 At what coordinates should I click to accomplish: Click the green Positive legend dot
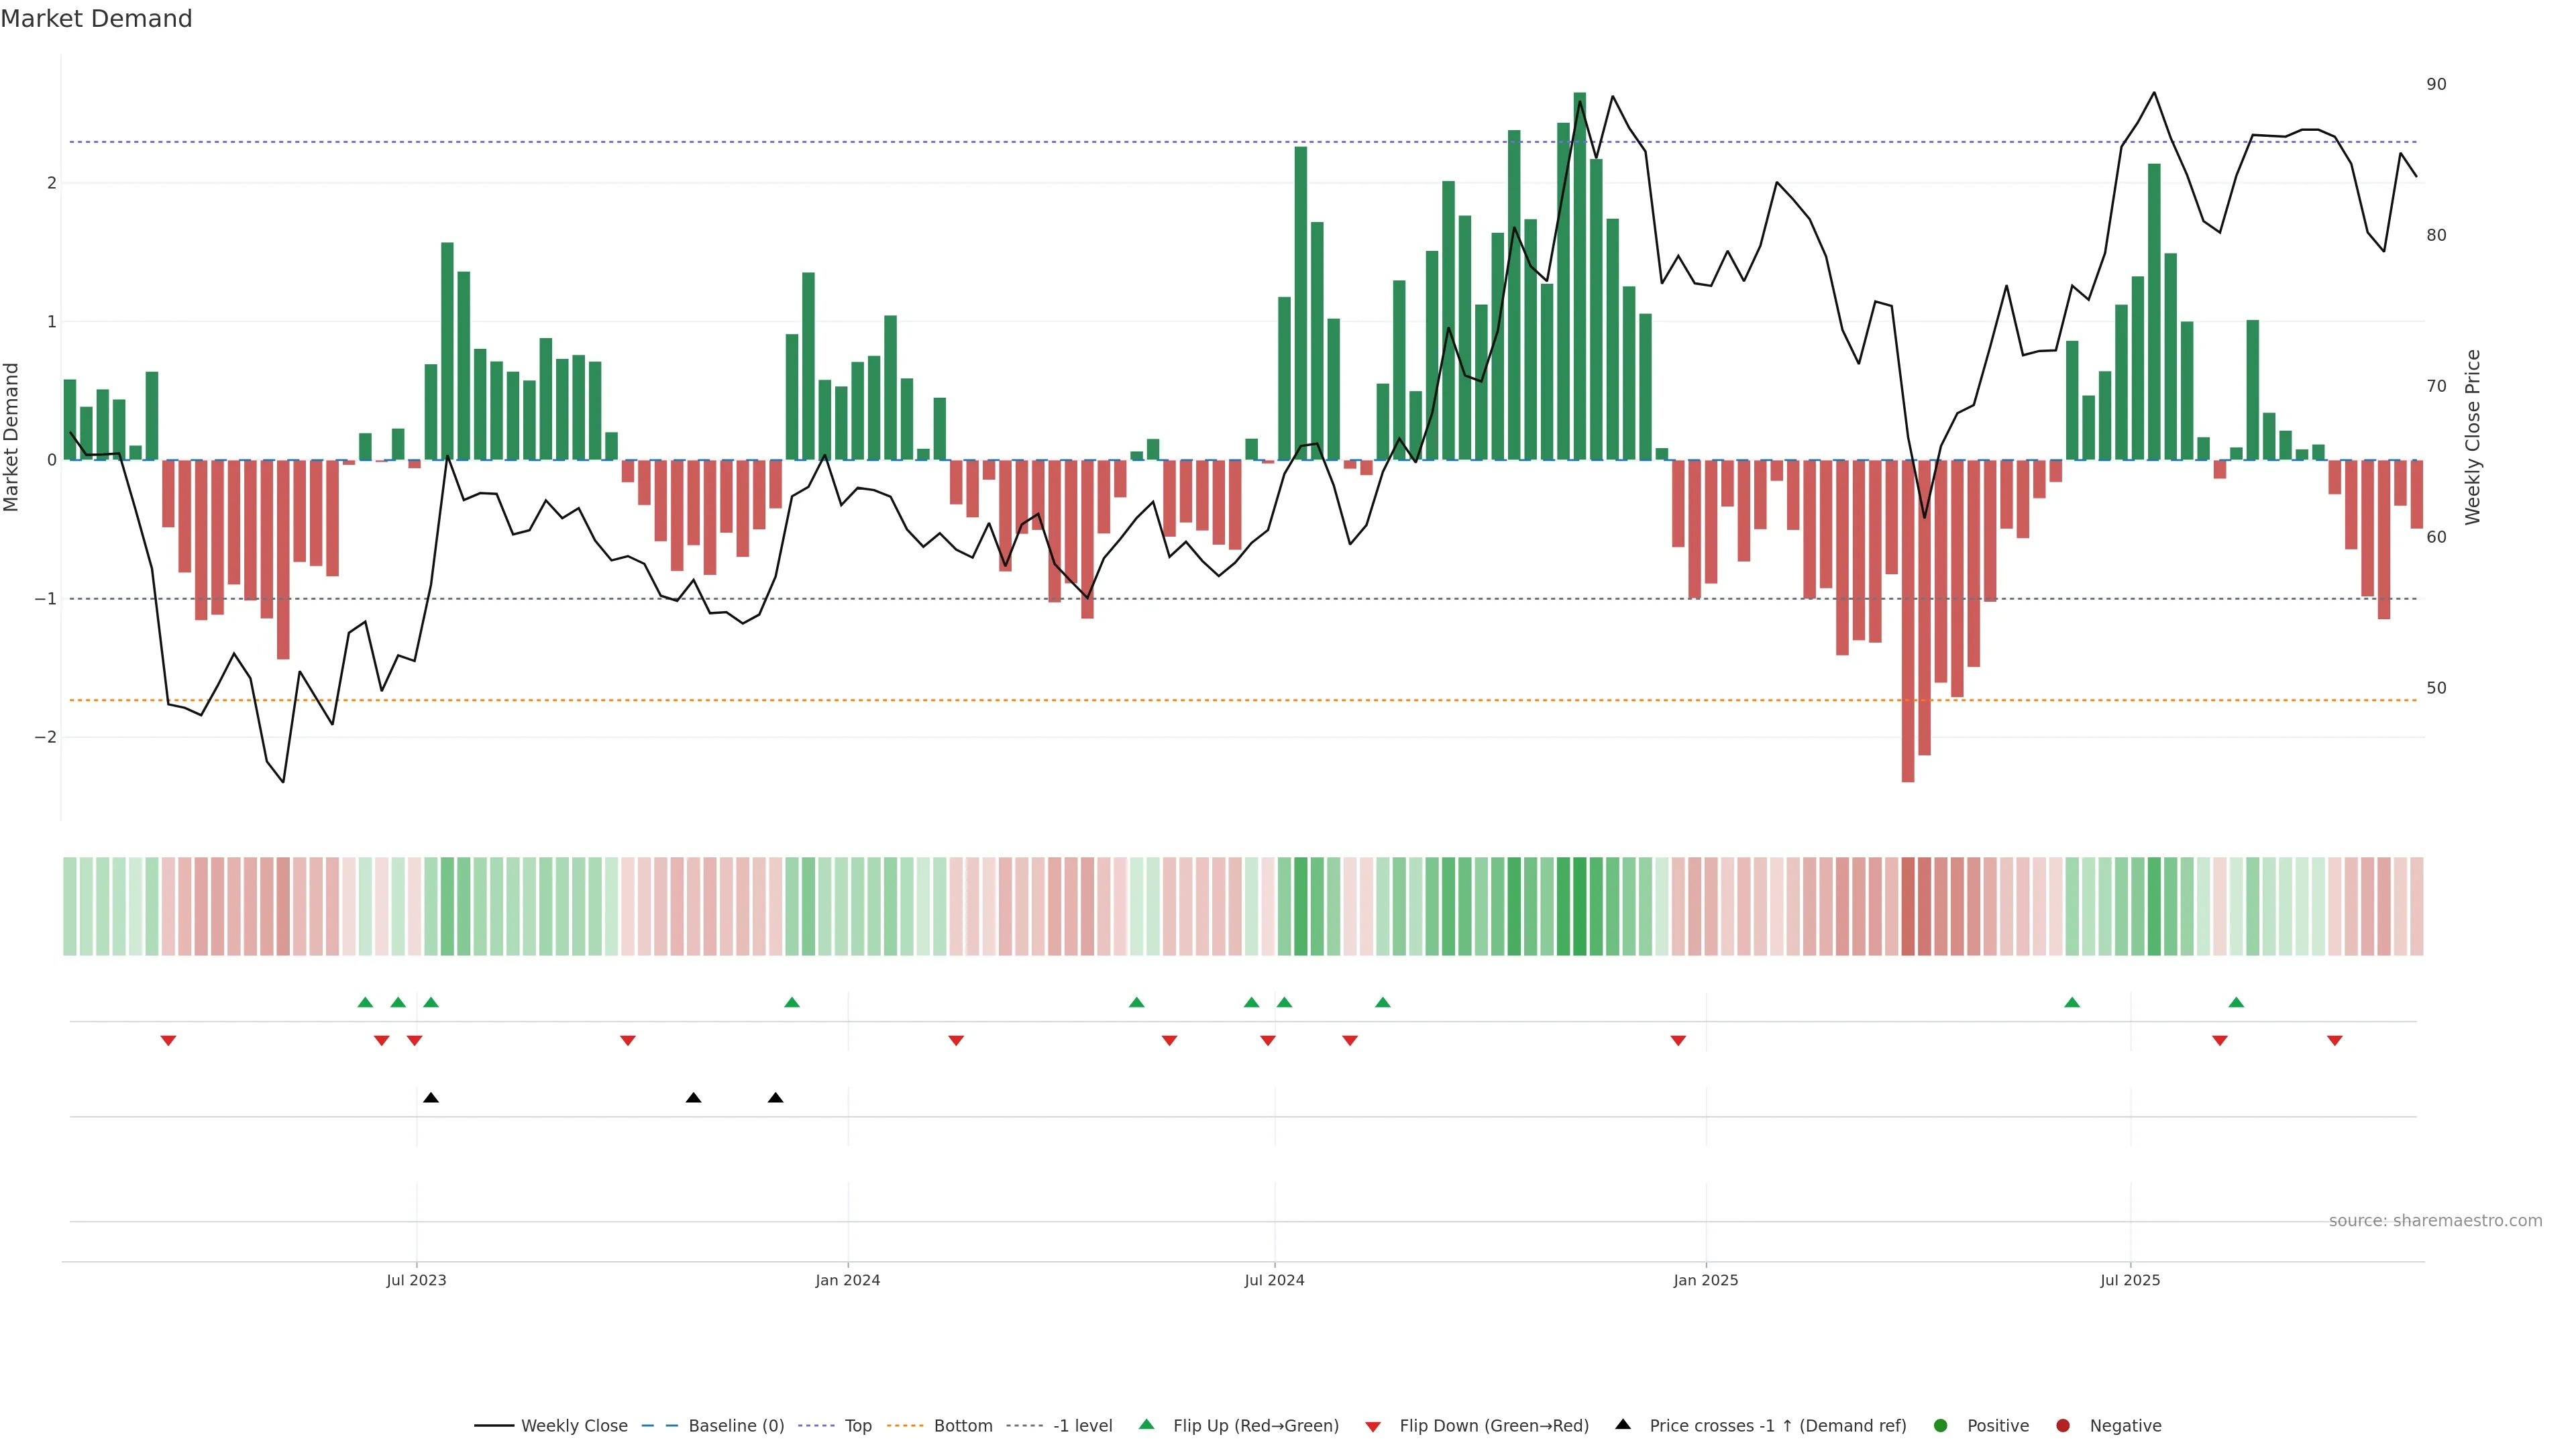coord(1941,1425)
